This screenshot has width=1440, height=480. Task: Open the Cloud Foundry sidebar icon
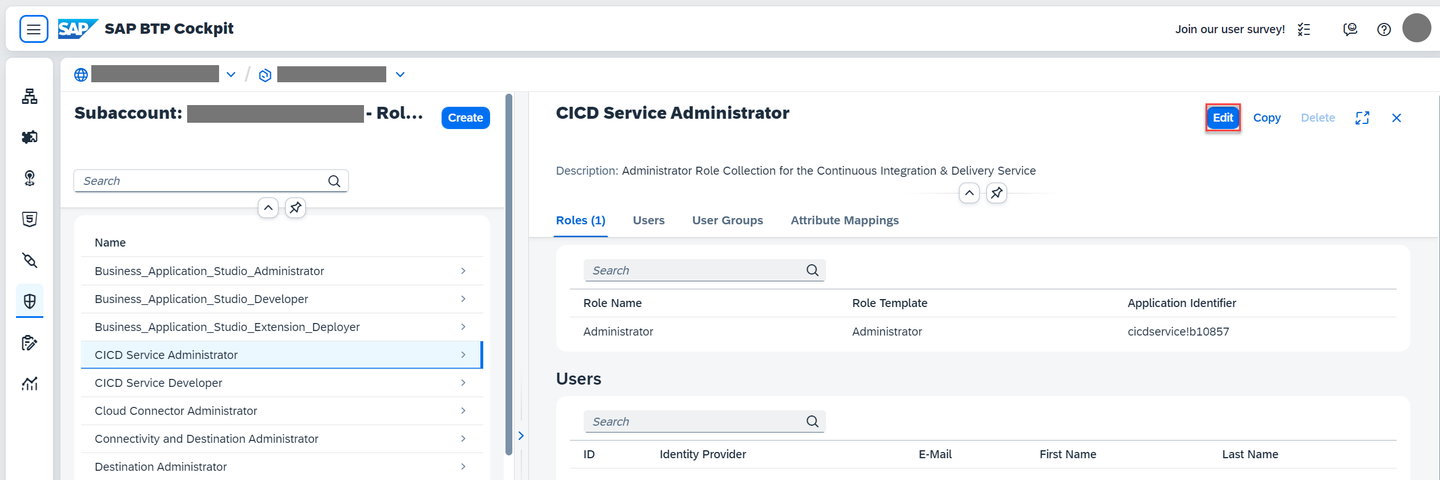click(x=30, y=178)
